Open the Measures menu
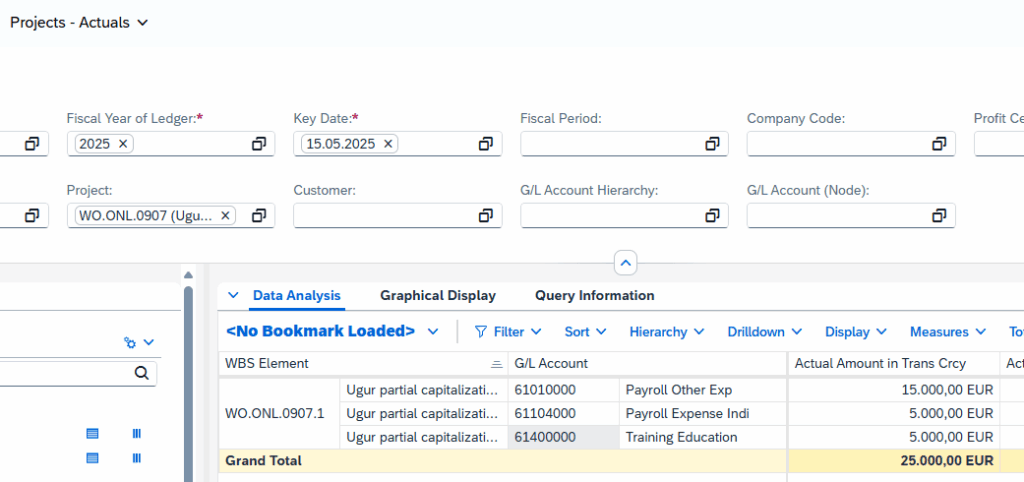1024x482 pixels. 948,332
